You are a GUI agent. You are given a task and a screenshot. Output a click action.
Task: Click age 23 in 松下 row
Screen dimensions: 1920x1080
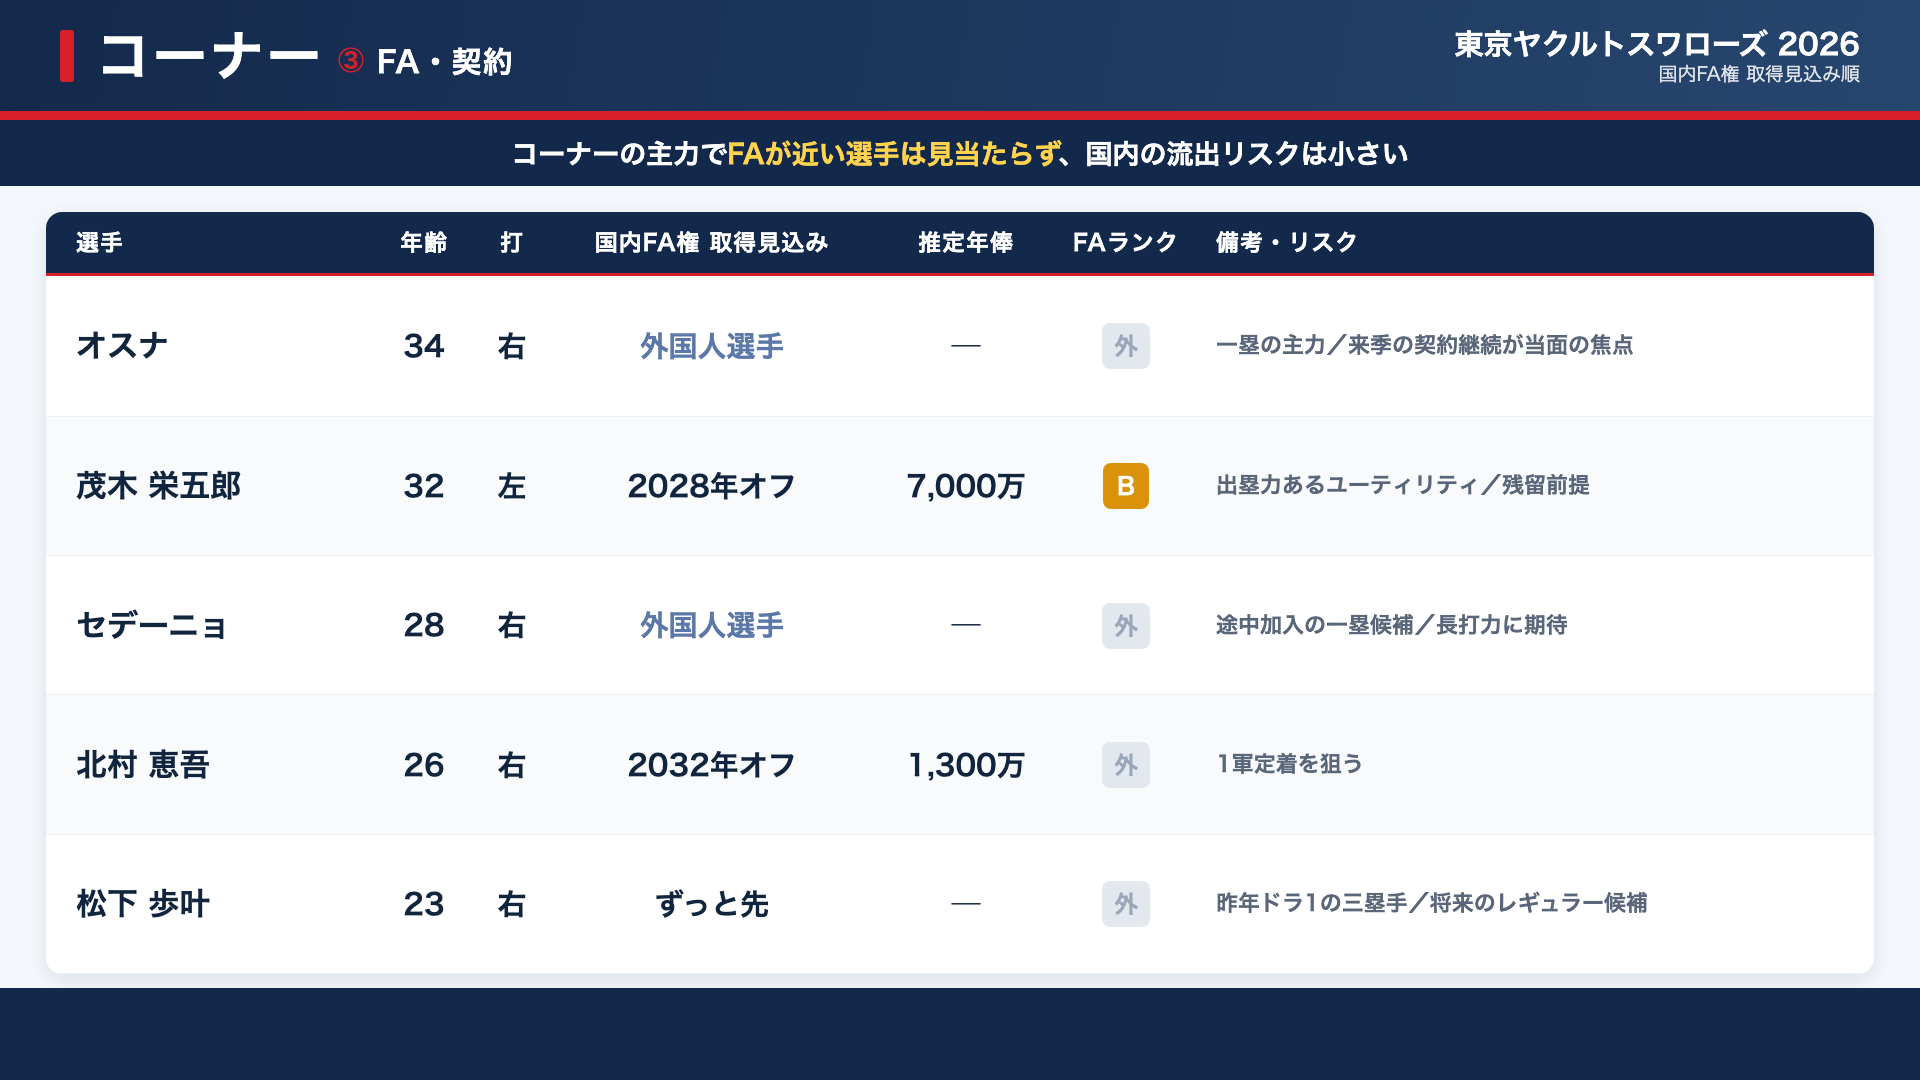[x=424, y=904]
